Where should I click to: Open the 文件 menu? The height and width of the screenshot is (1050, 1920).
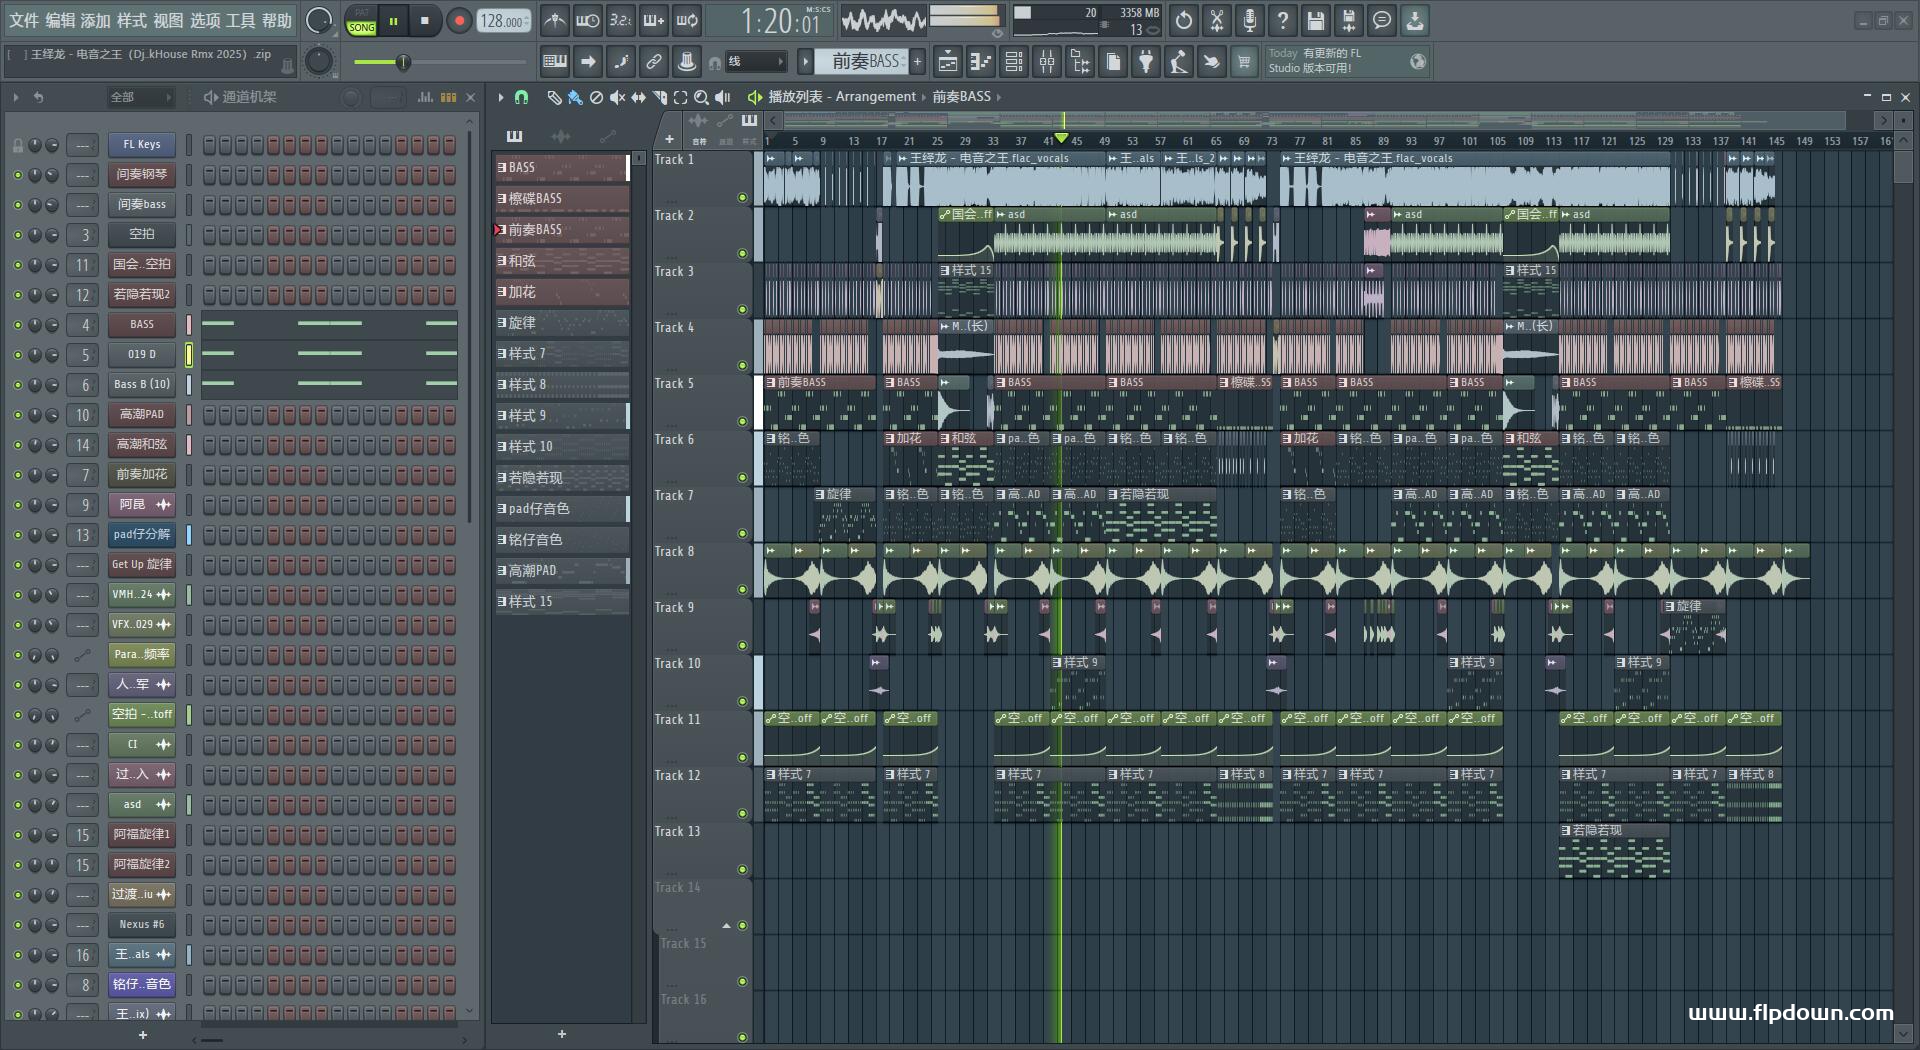coord(24,20)
